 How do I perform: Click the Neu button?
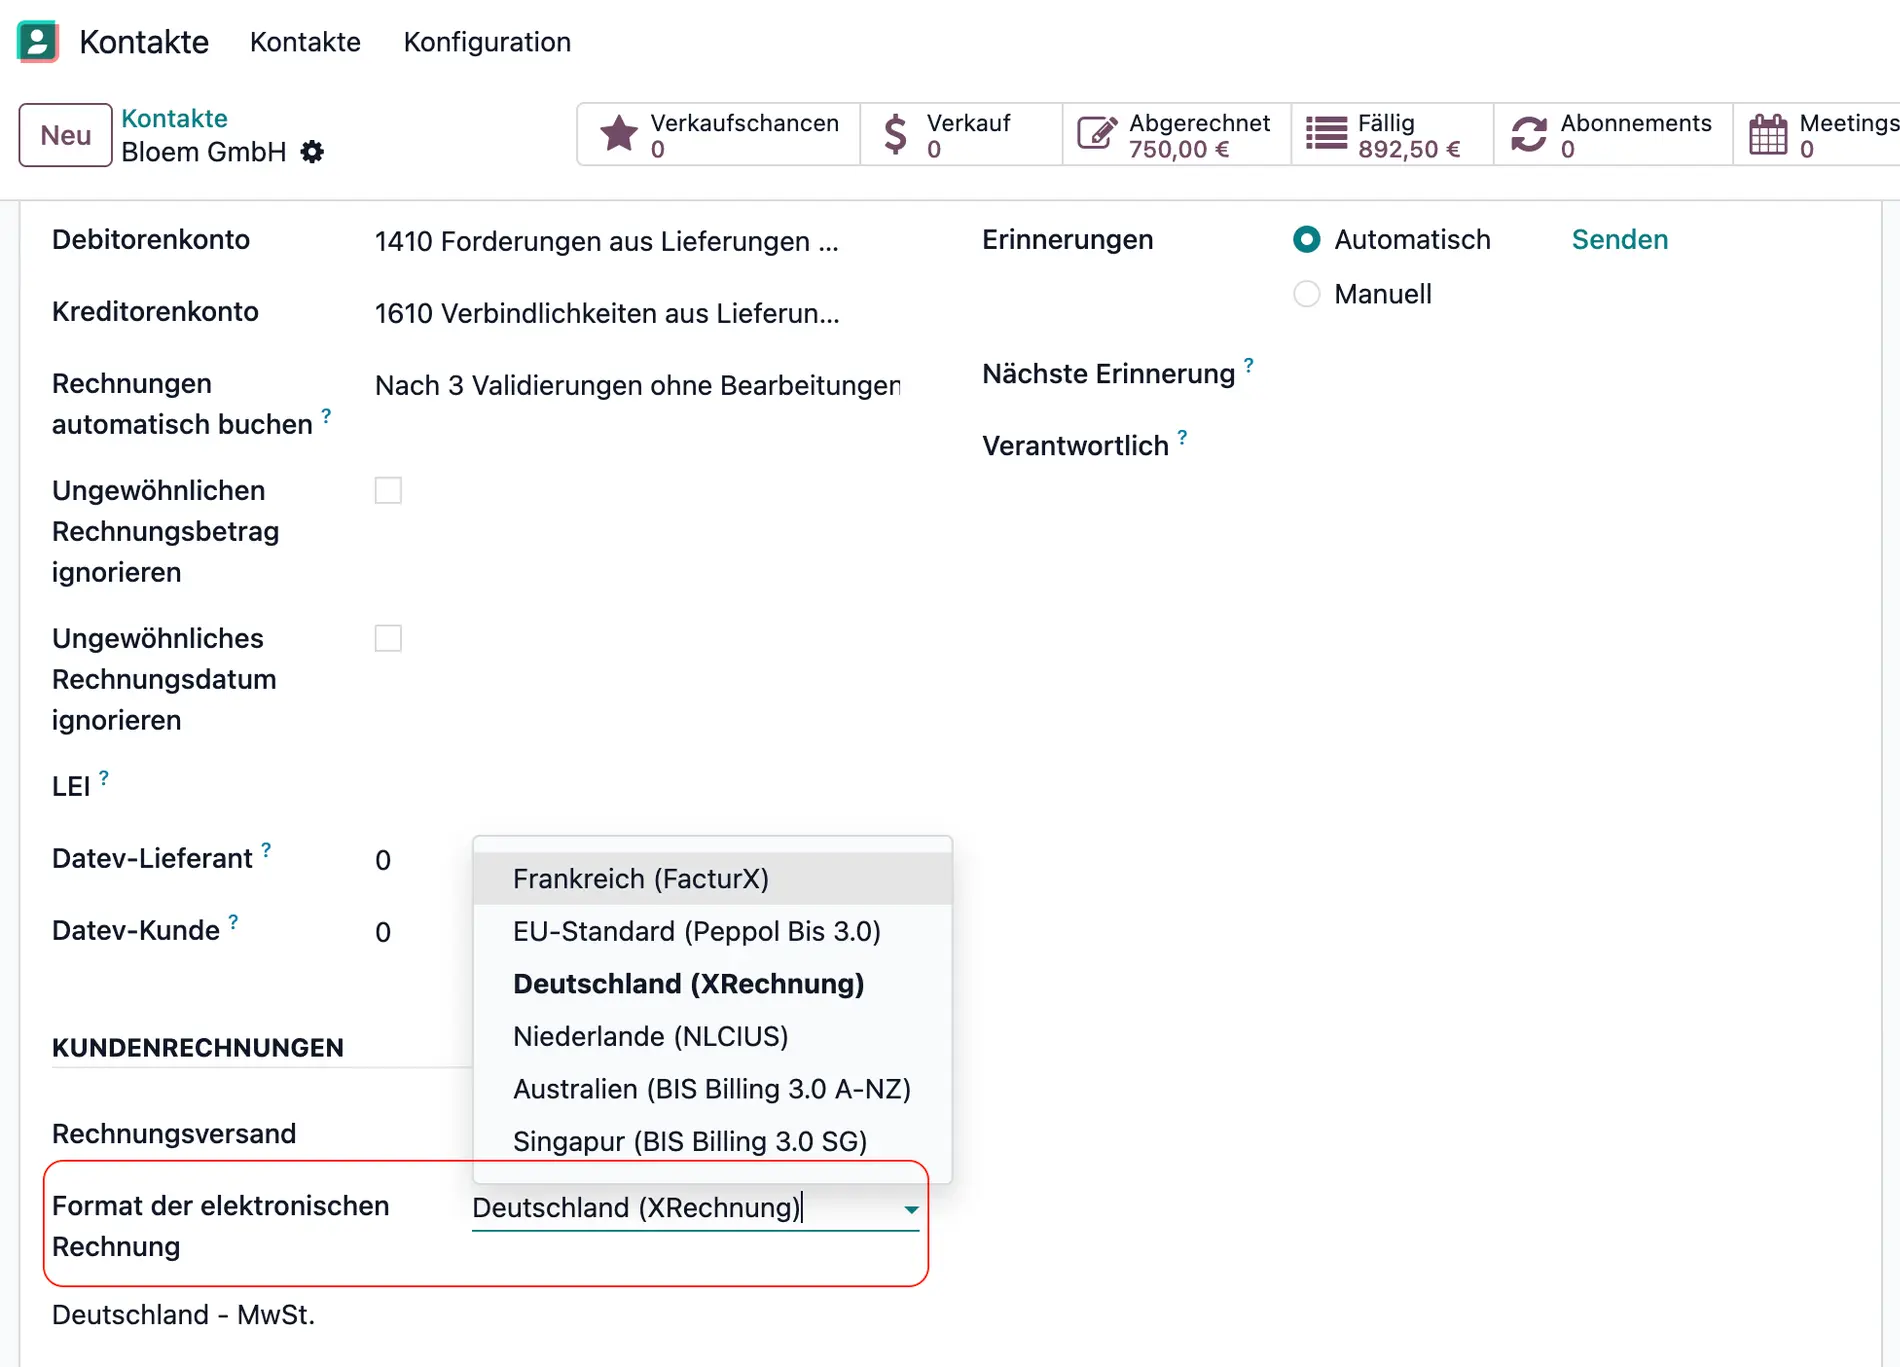pyautogui.click(x=64, y=134)
